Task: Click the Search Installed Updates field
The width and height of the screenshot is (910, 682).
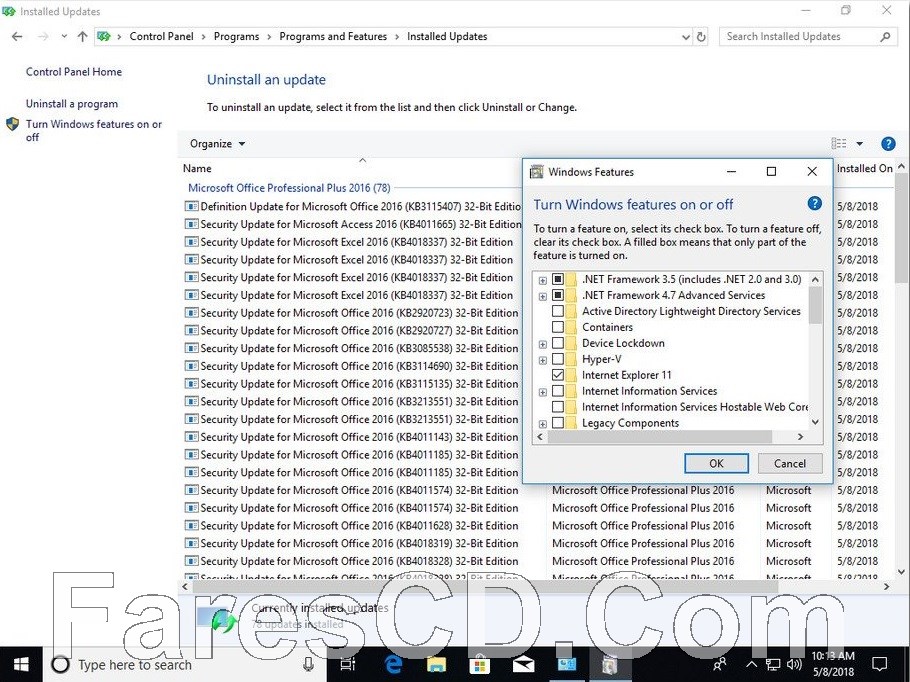Action: 801,37
